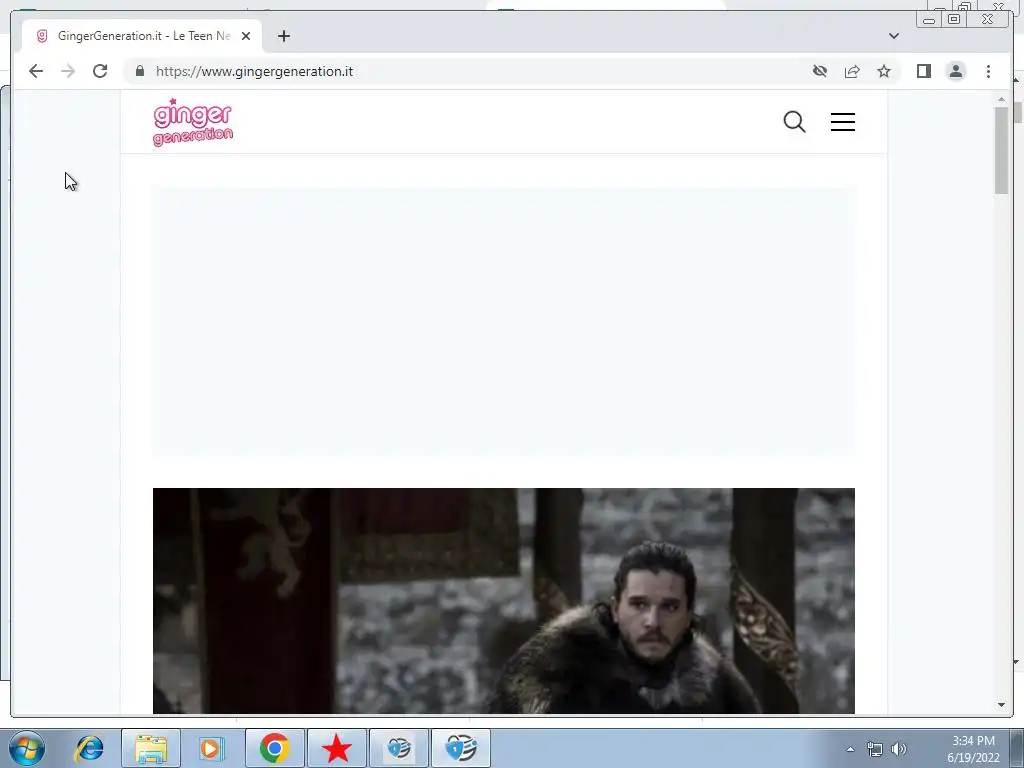This screenshot has height=768, width=1024.
Task: Open the Jon Snow article image
Action: [504, 601]
